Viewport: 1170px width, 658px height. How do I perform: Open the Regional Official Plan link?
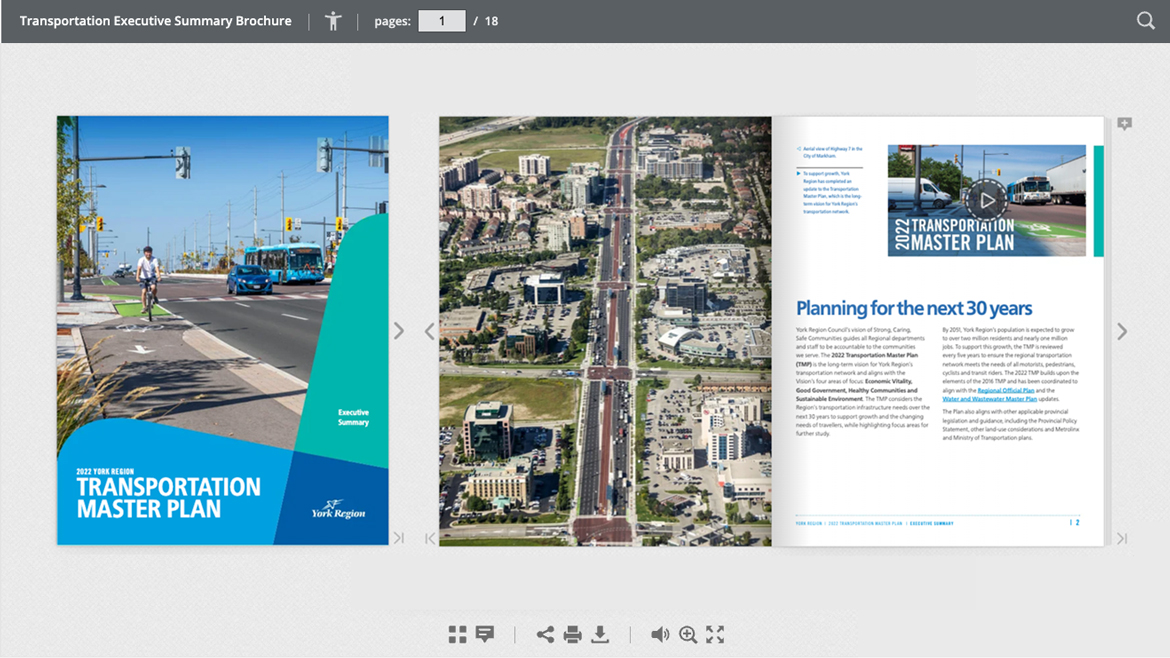coord(1005,391)
